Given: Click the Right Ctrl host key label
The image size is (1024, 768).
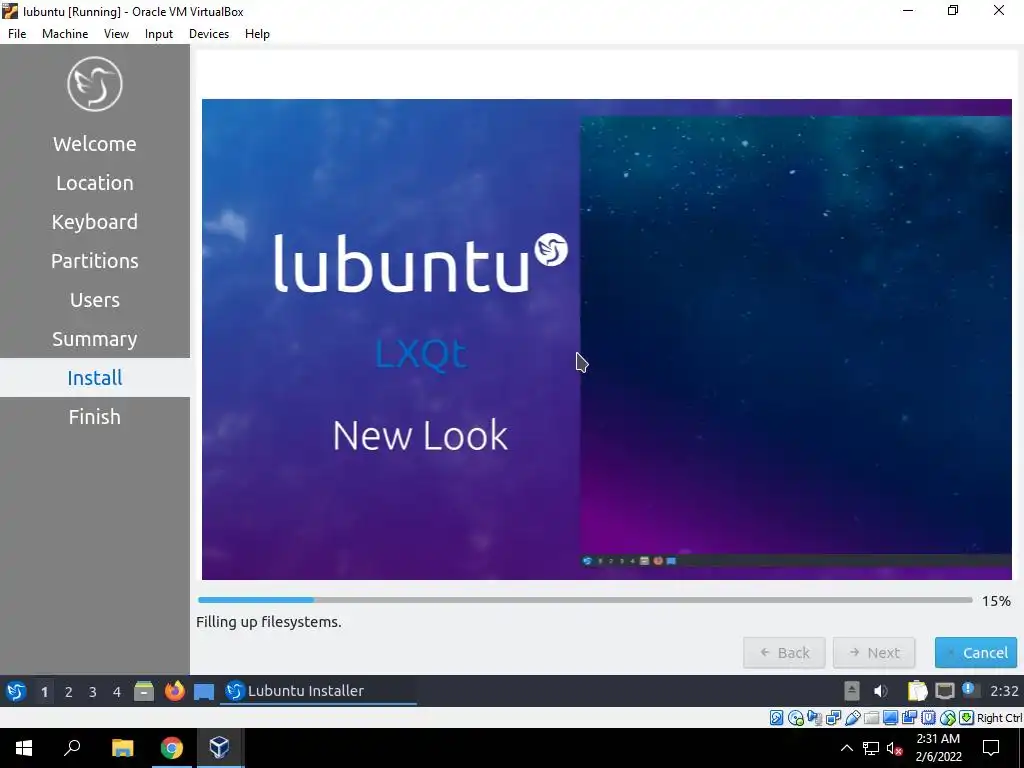Looking at the screenshot, I should coord(1000,718).
